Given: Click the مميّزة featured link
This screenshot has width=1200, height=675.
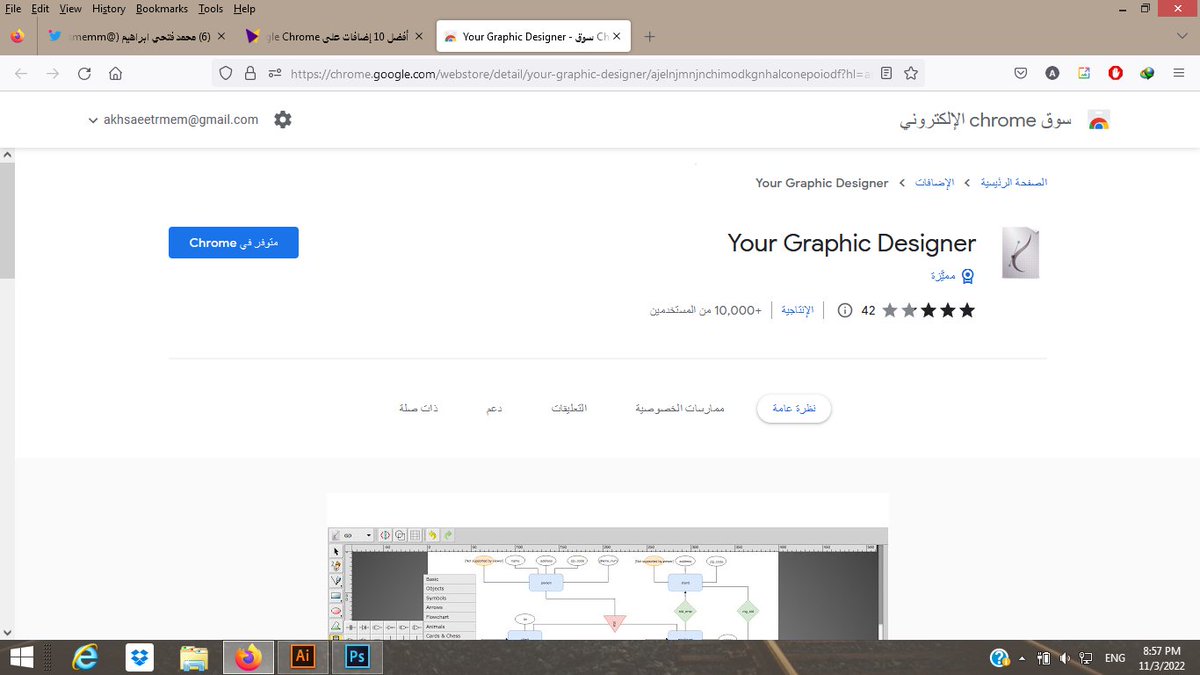Looking at the screenshot, I should [x=942, y=276].
